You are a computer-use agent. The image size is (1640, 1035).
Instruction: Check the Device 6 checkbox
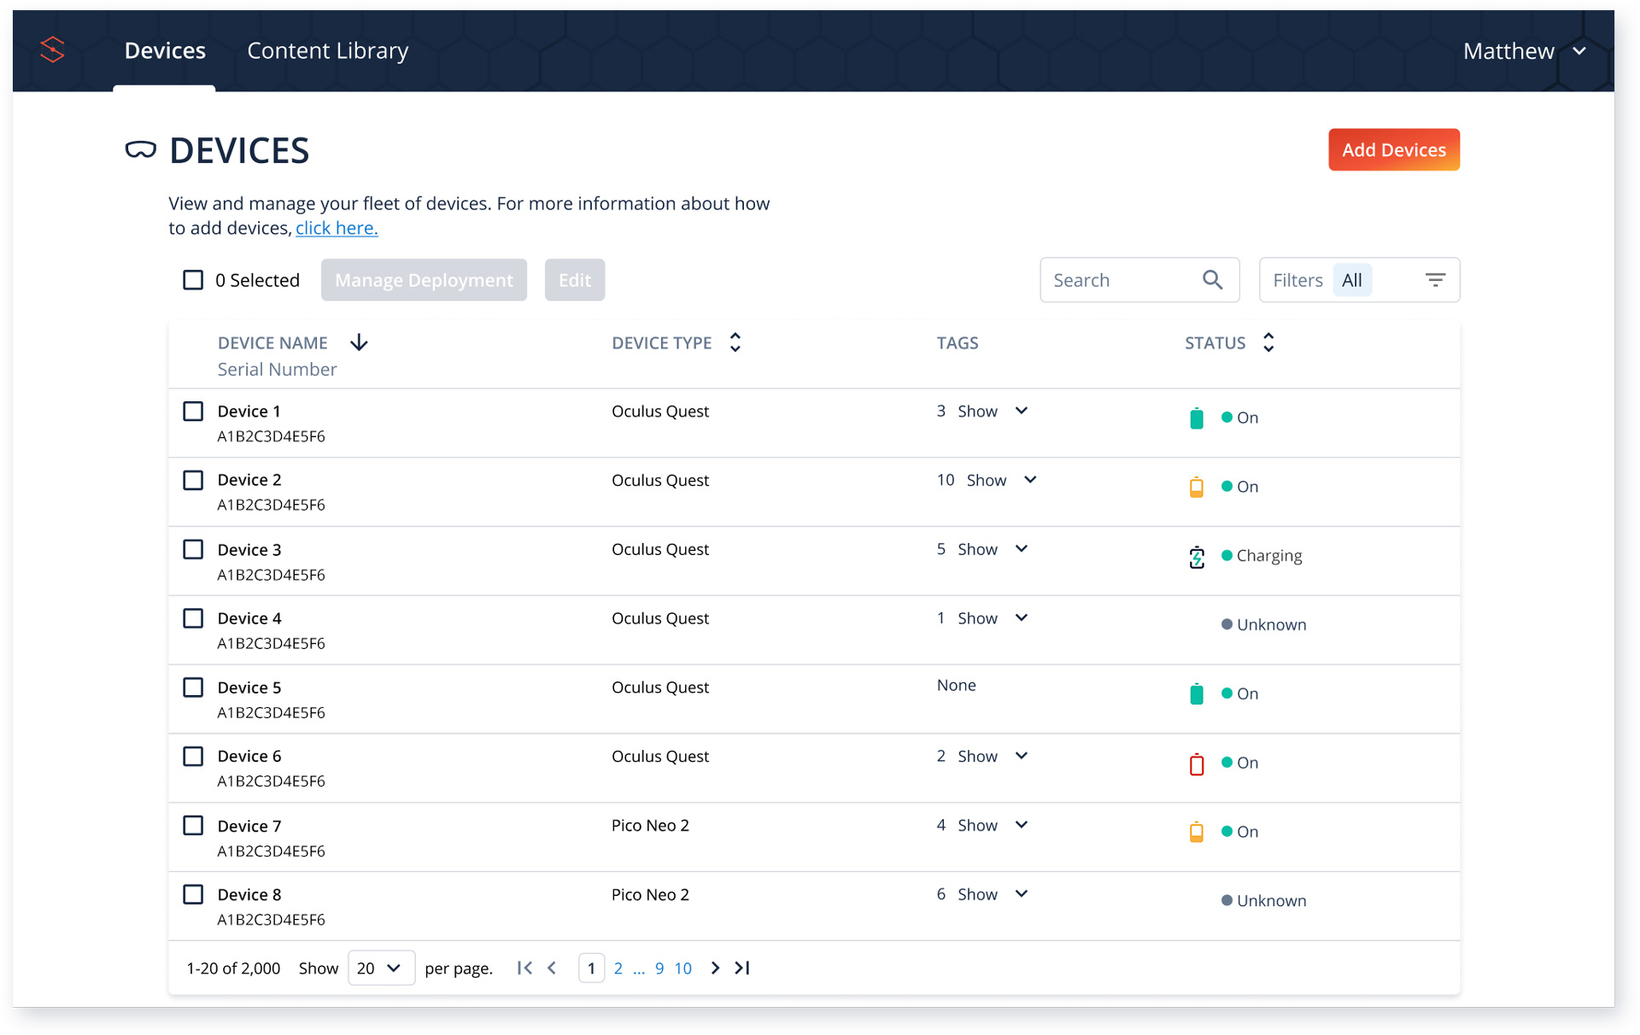(x=193, y=756)
